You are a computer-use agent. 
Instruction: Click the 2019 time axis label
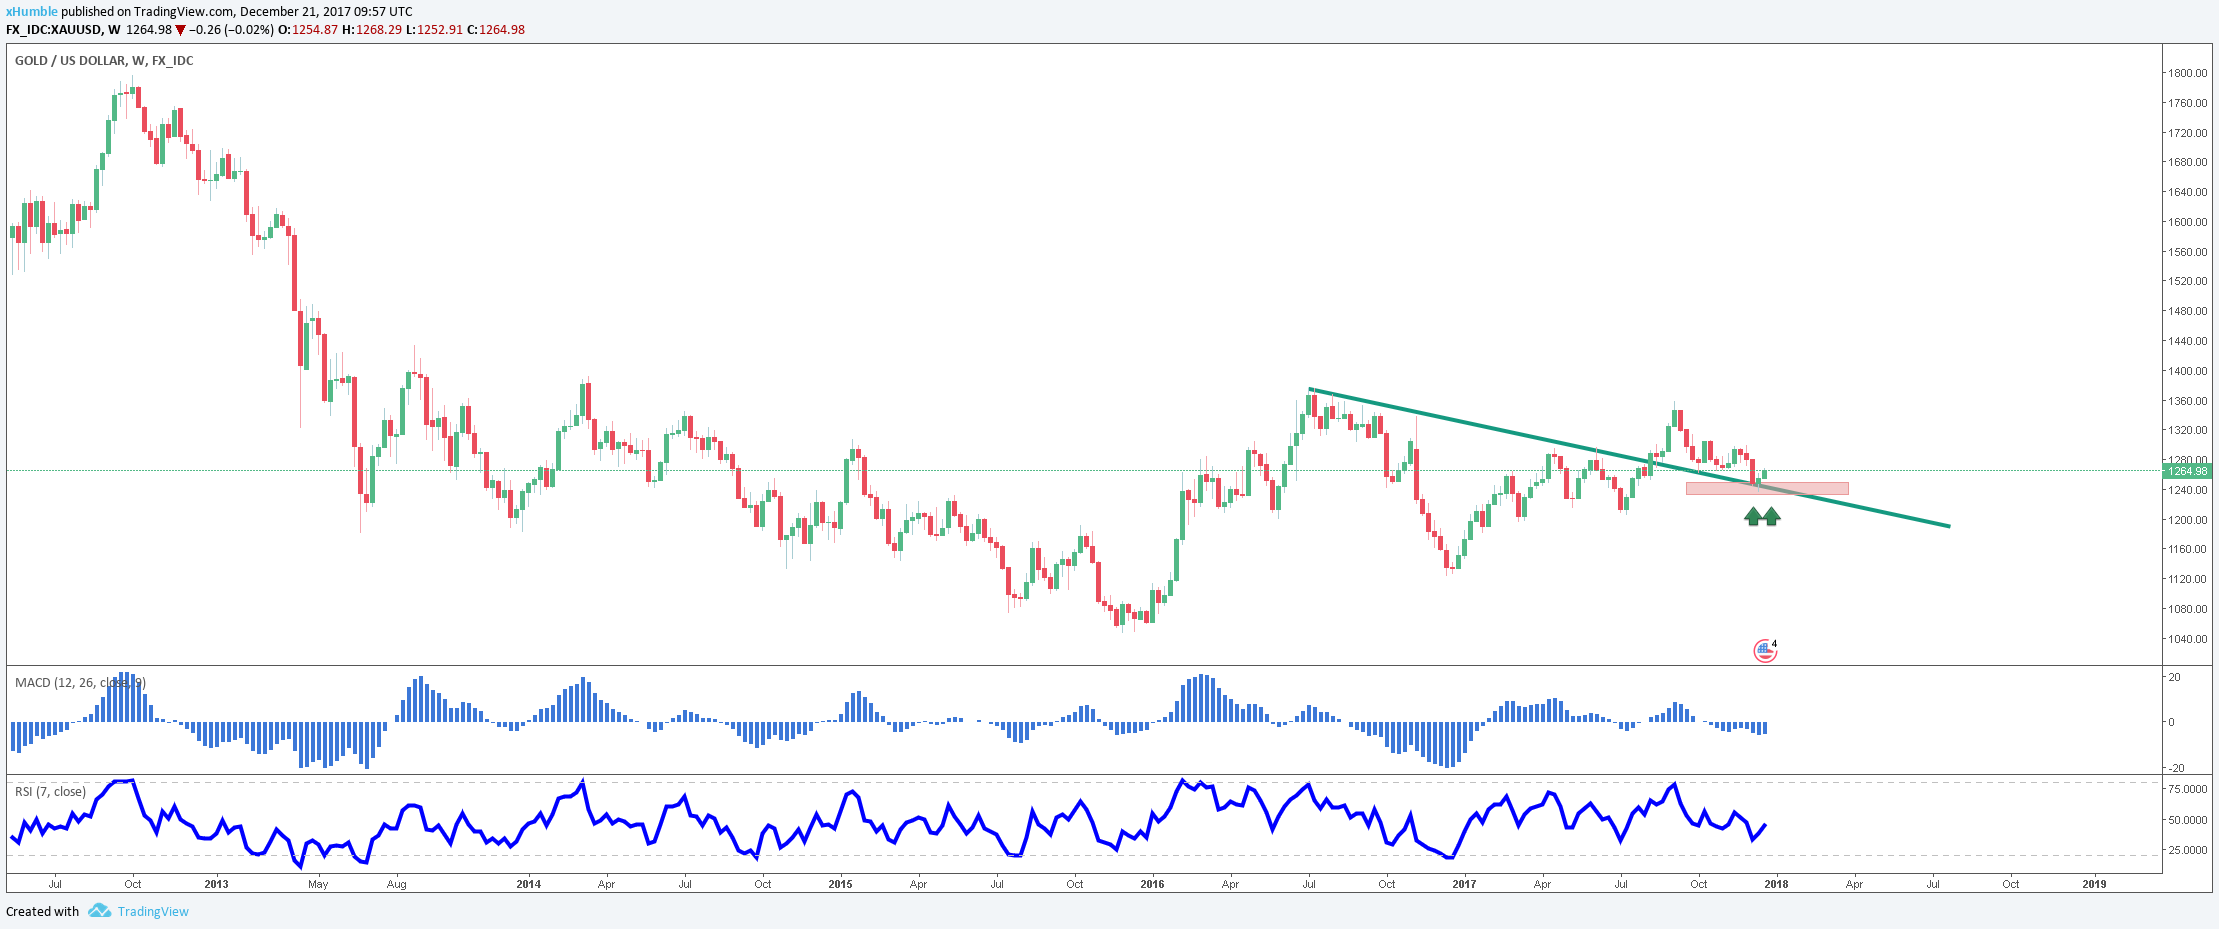click(x=2094, y=884)
